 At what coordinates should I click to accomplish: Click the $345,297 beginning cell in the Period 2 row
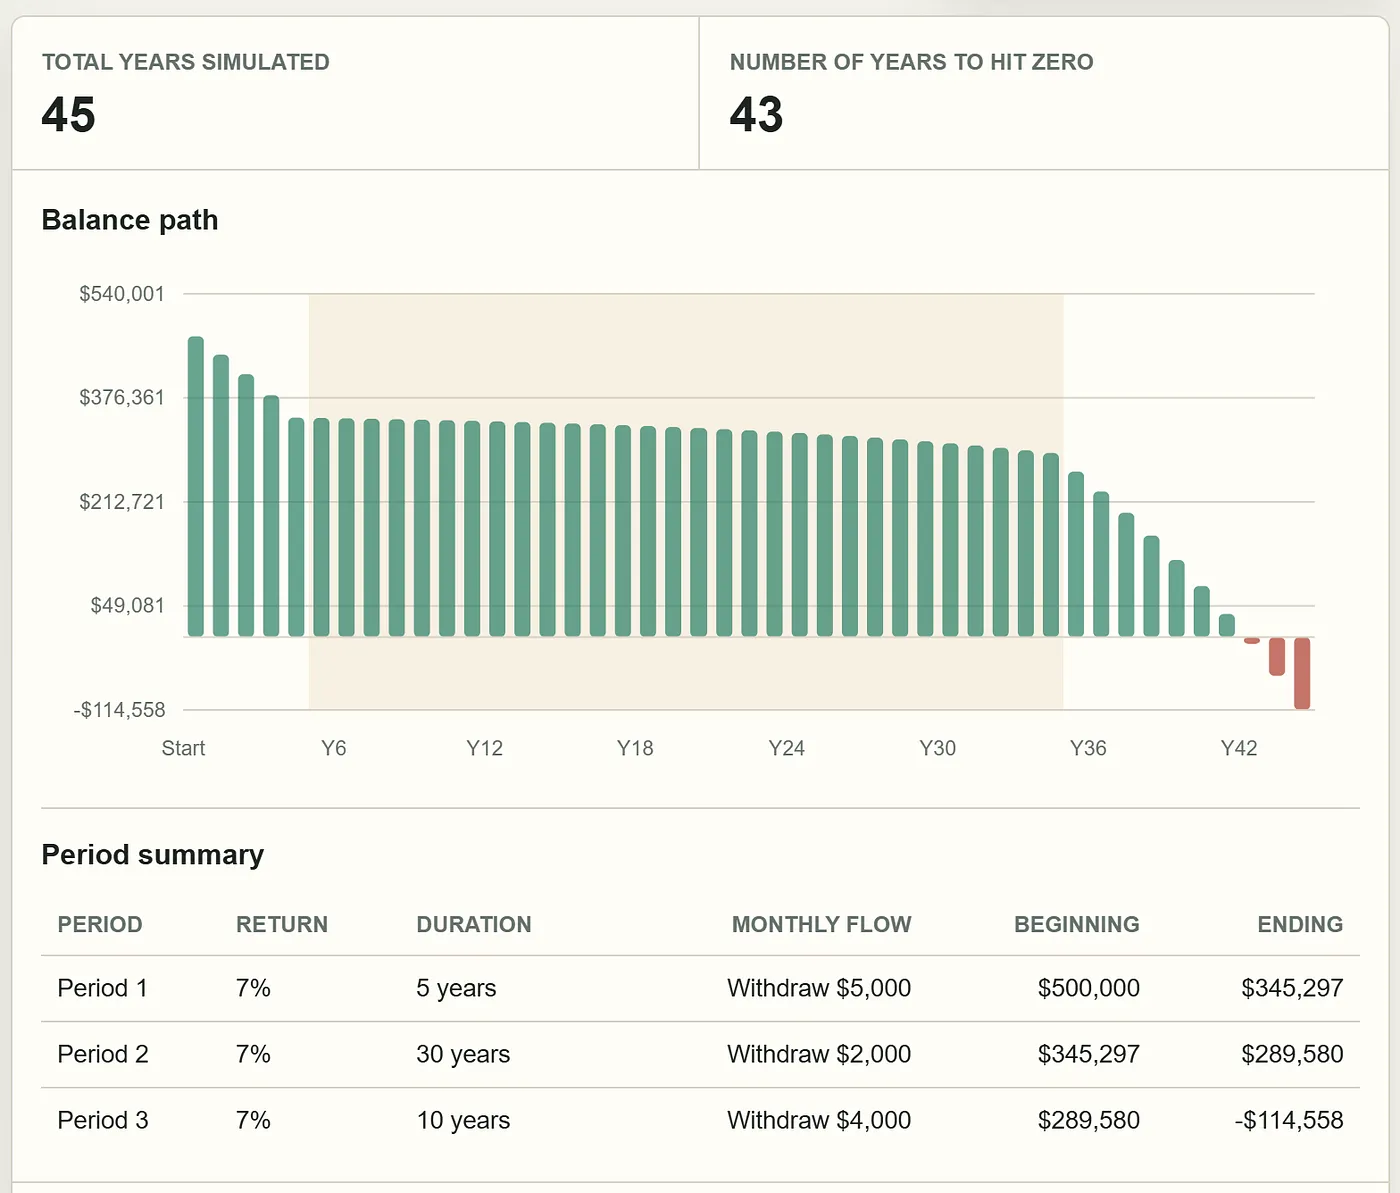pos(1089,1054)
